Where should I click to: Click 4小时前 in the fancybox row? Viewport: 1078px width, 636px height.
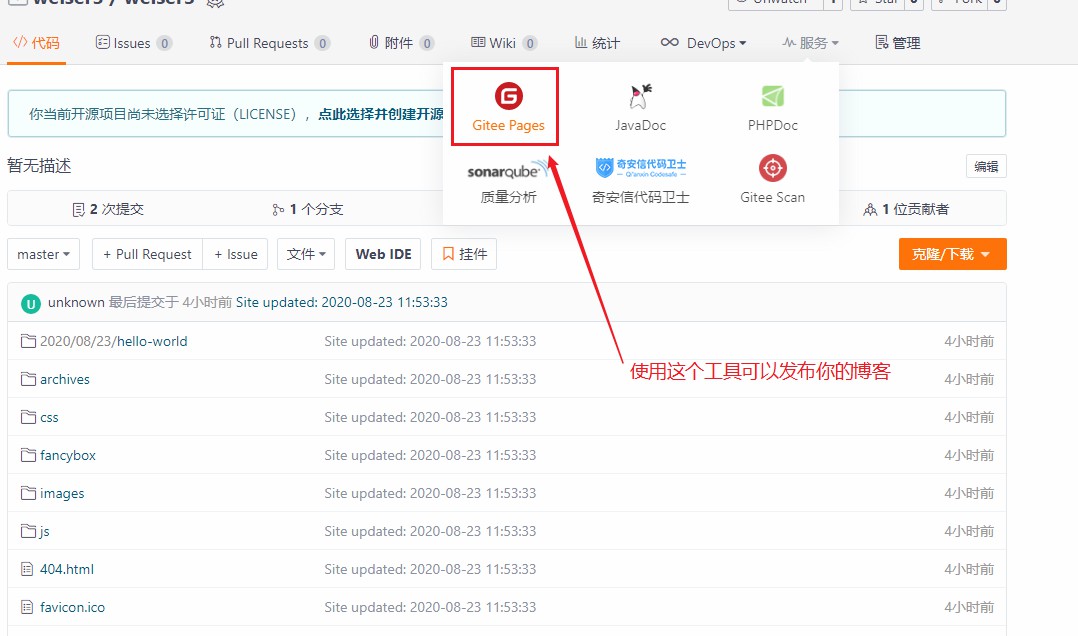pyautogui.click(x=969, y=455)
